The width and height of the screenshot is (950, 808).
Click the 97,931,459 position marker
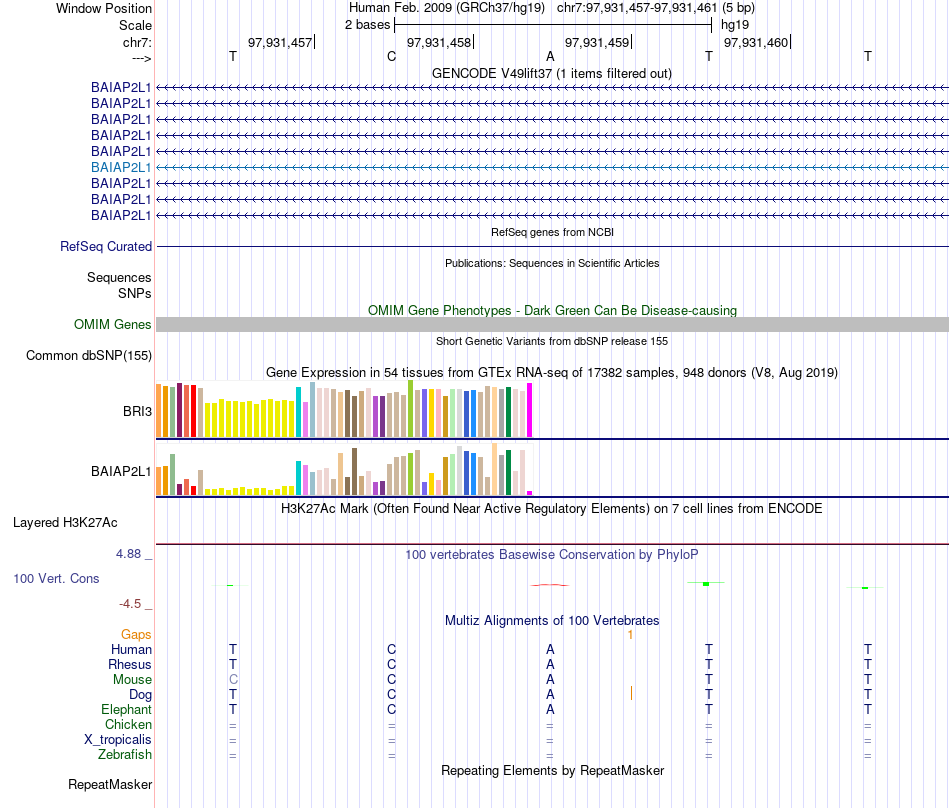(597, 42)
